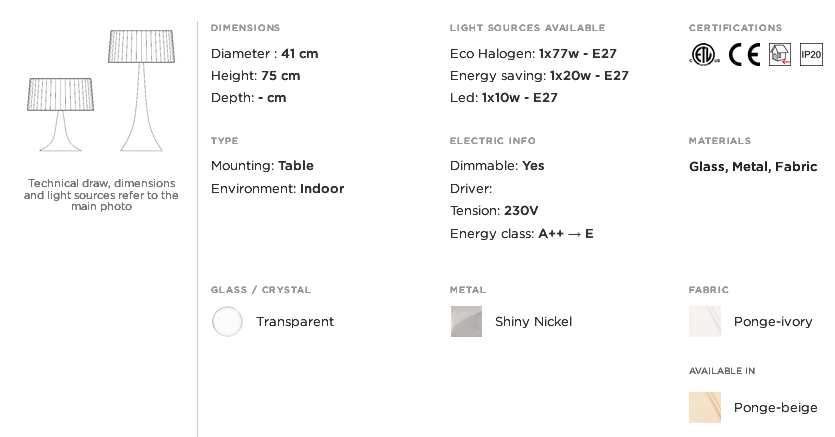Click the Transparent label
The width and height of the screenshot is (835, 437).
point(295,321)
